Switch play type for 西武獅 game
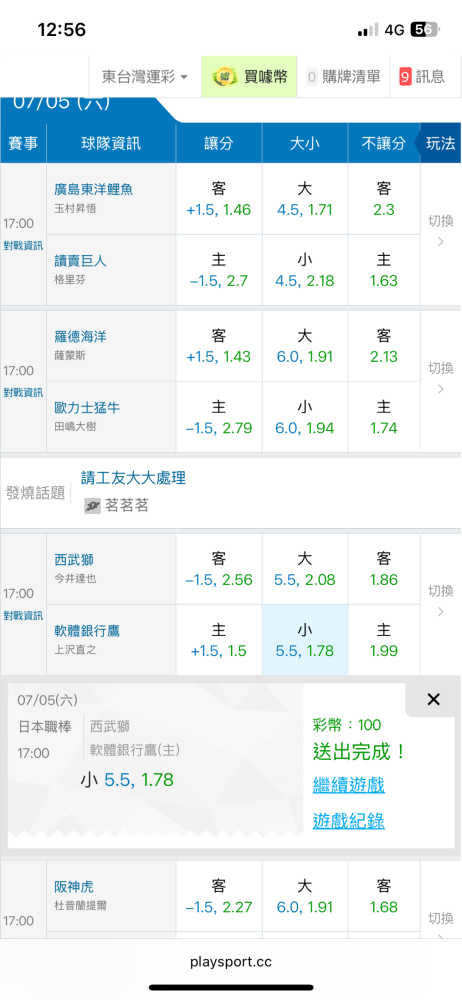 [440, 601]
